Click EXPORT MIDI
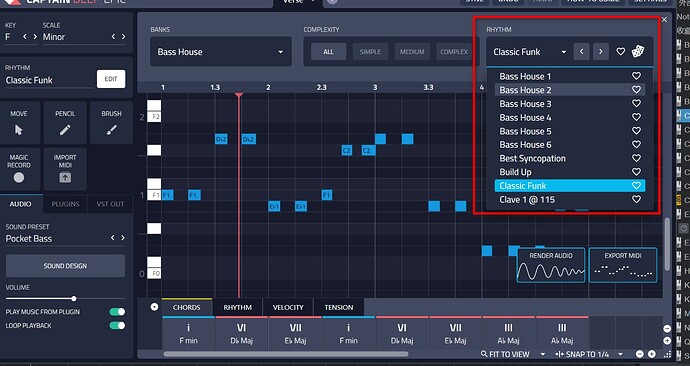This screenshot has width=690, height=366. pyautogui.click(x=623, y=265)
